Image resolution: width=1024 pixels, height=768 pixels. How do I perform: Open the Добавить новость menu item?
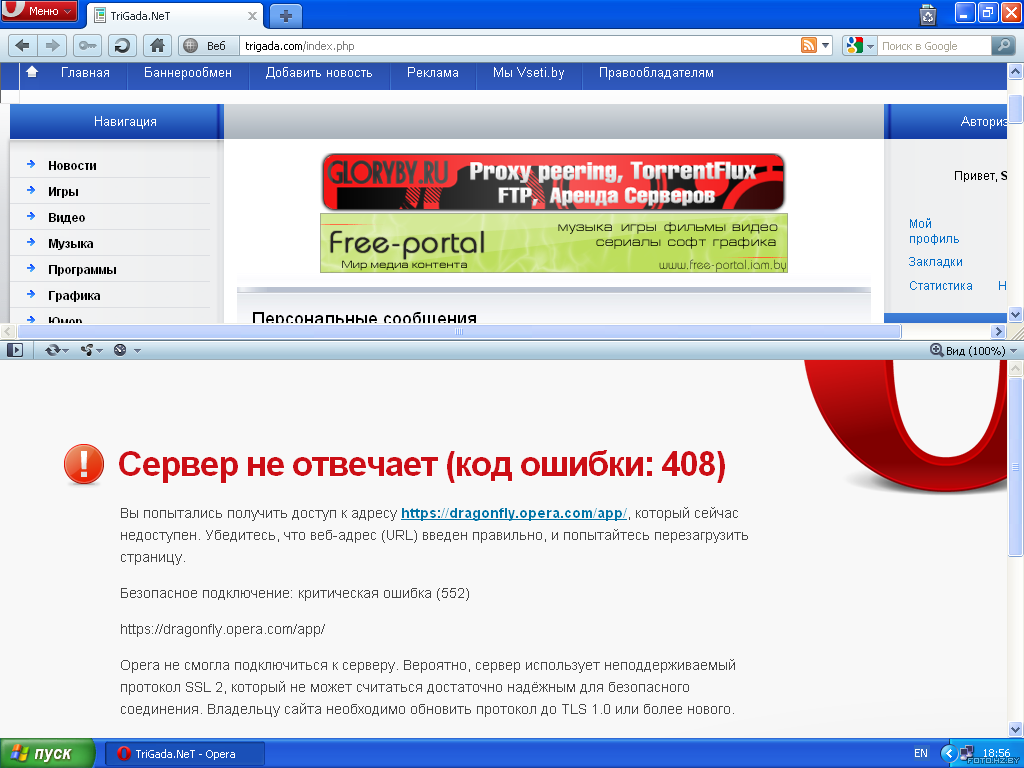pyautogui.click(x=319, y=72)
